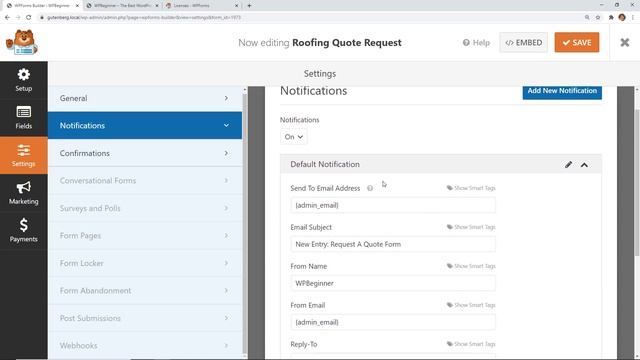Open the browser zoom magnifier icon
Screen dimensions: 640x360
(587, 18)
